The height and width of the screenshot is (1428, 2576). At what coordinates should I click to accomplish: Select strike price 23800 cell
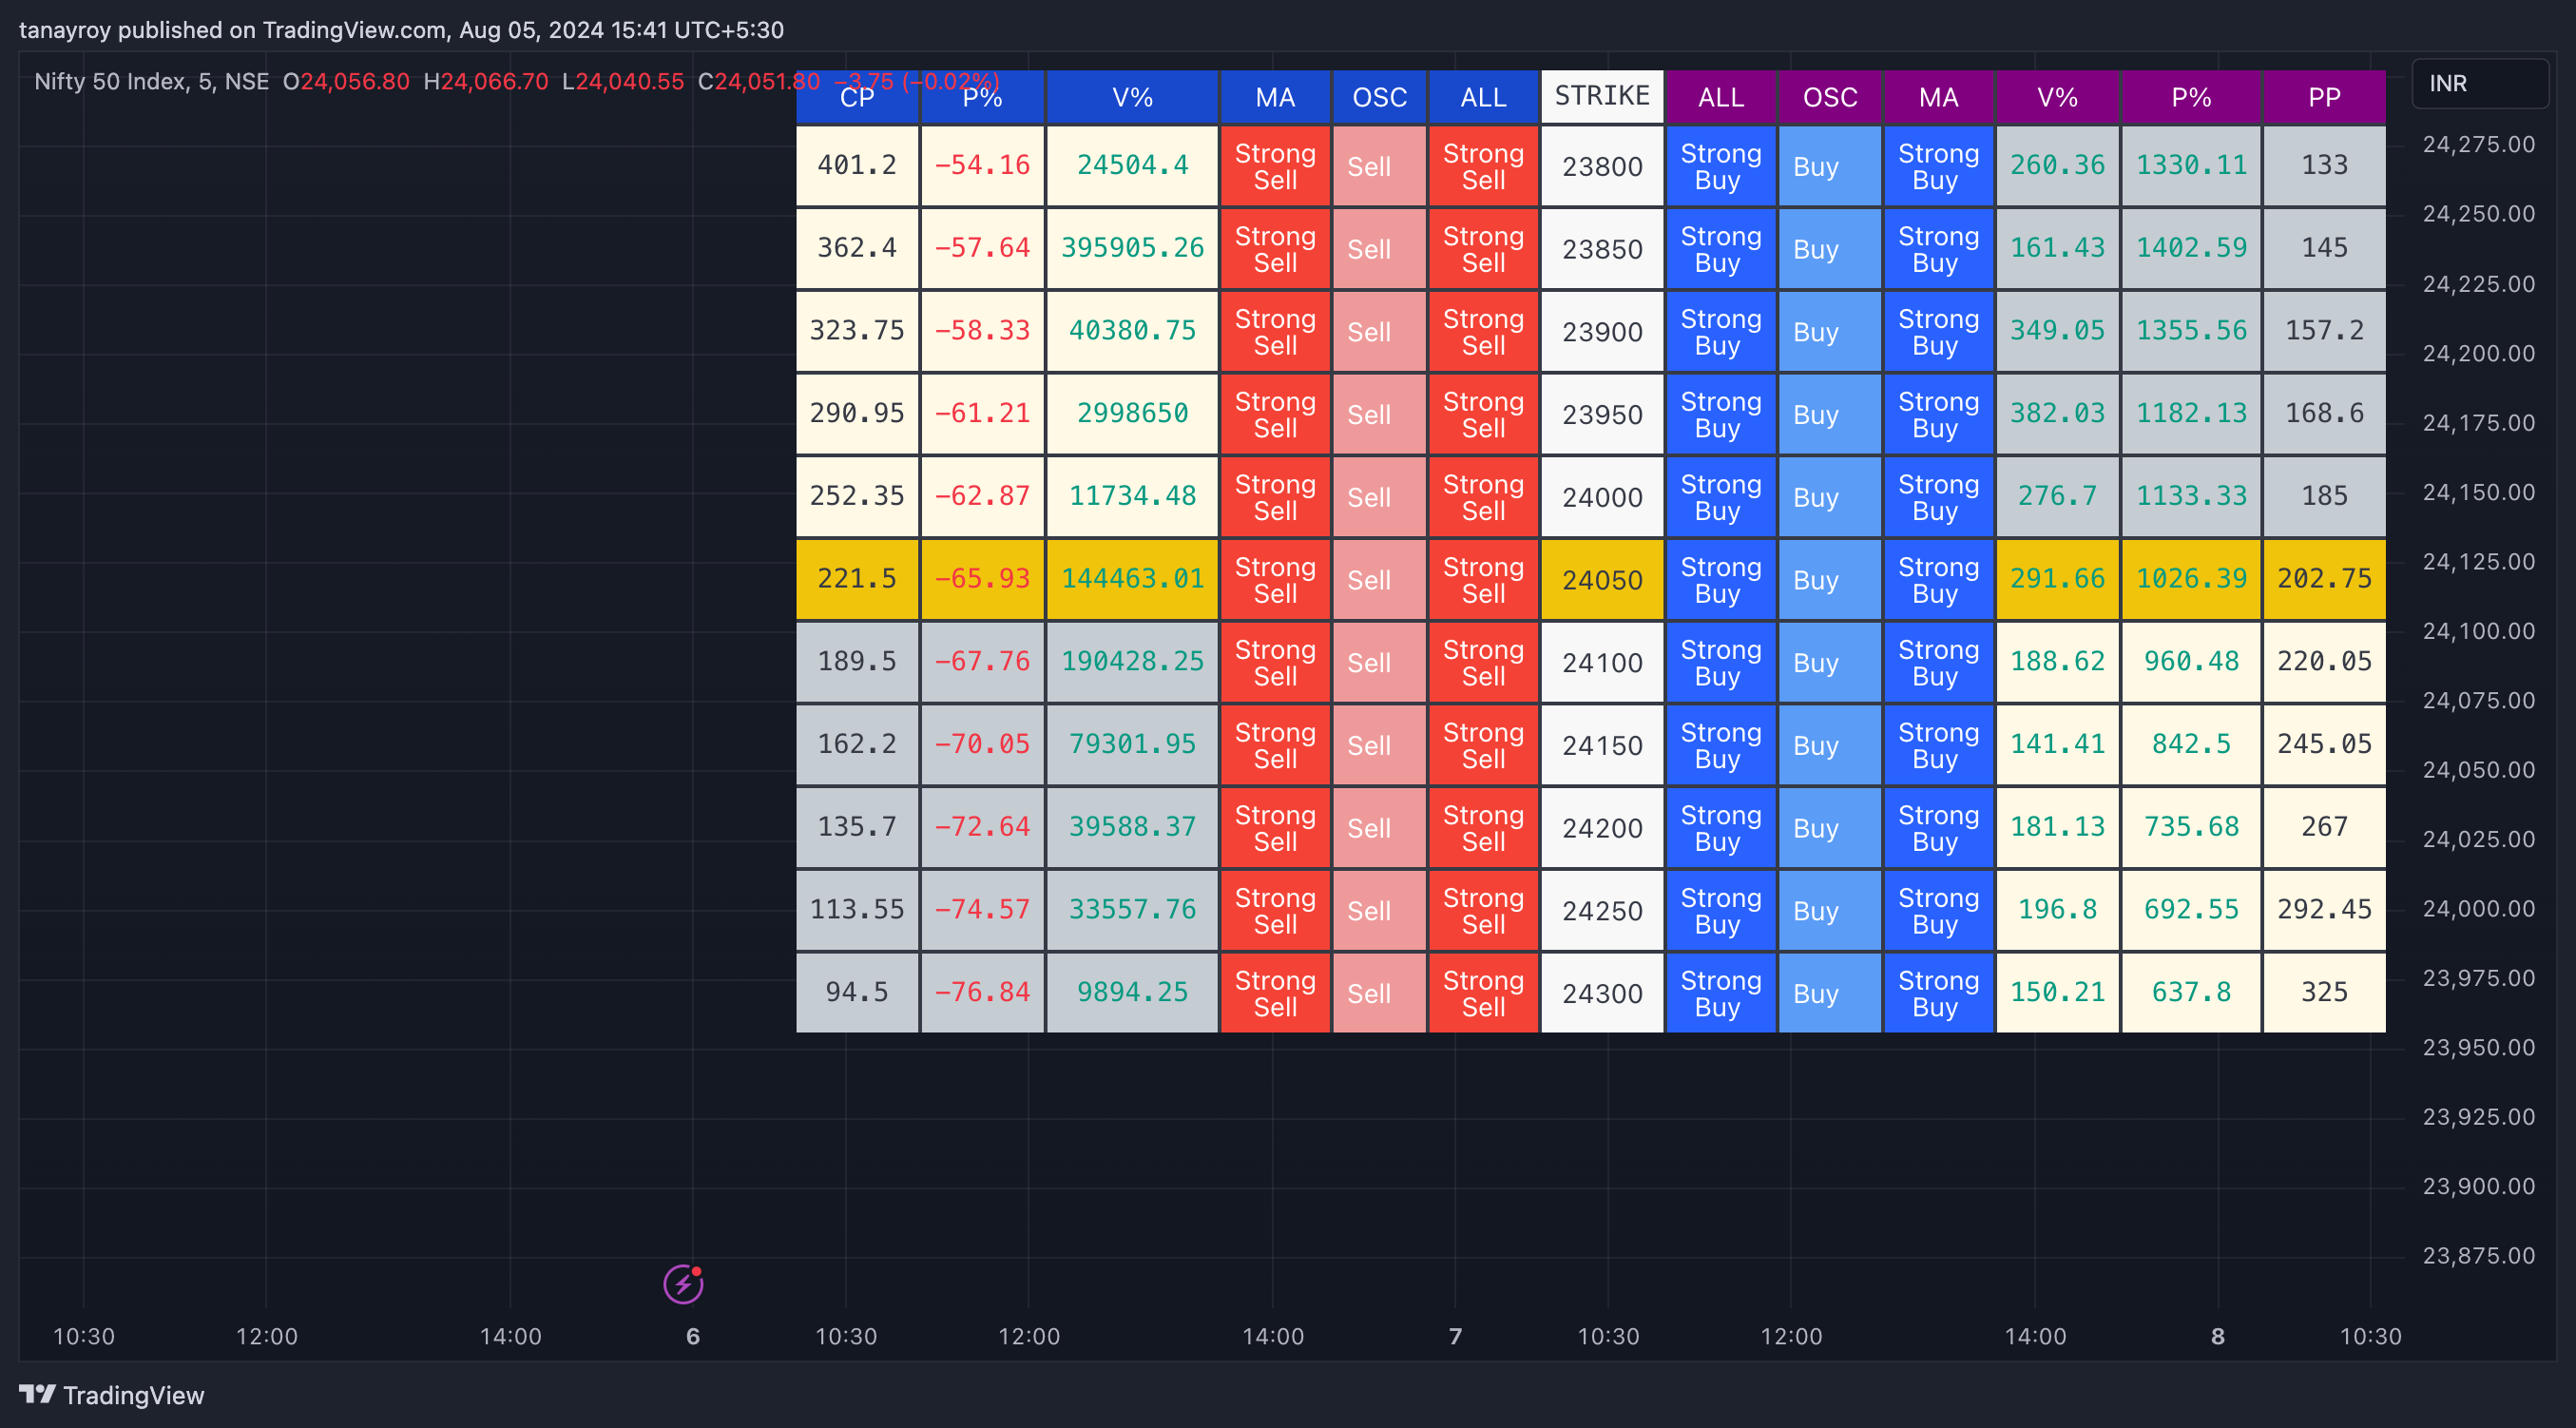point(1602,166)
